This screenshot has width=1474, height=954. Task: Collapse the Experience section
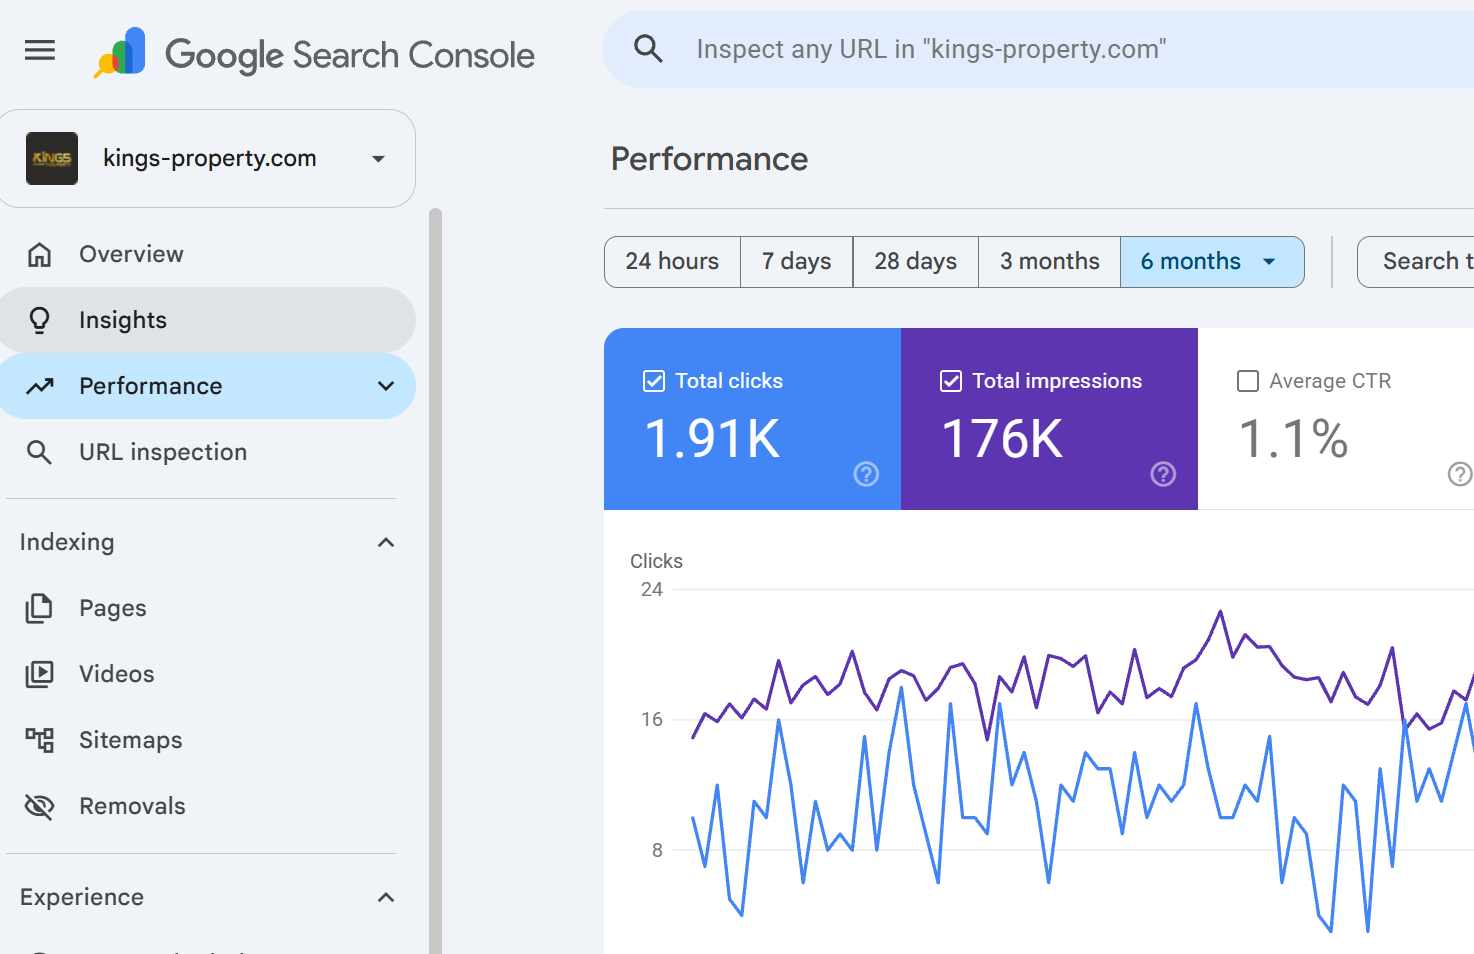pos(386,897)
